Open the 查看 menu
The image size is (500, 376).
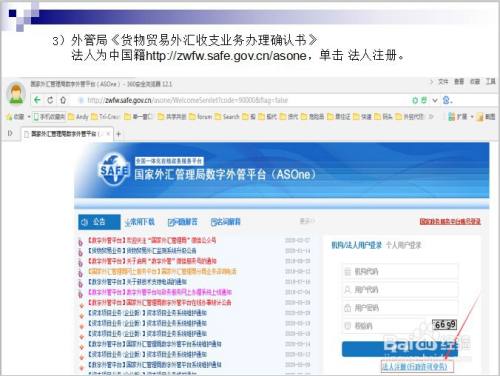pyautogui.click(x=459, y=81)
